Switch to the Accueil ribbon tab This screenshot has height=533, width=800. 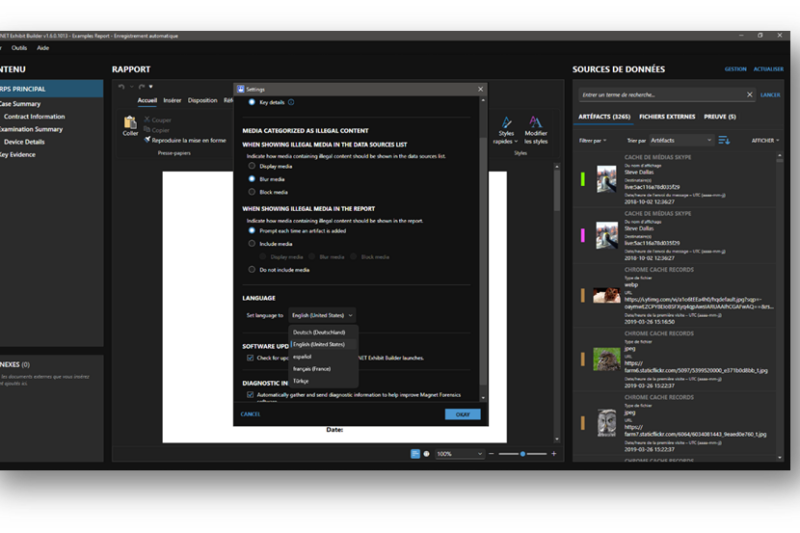click(147, 100)
